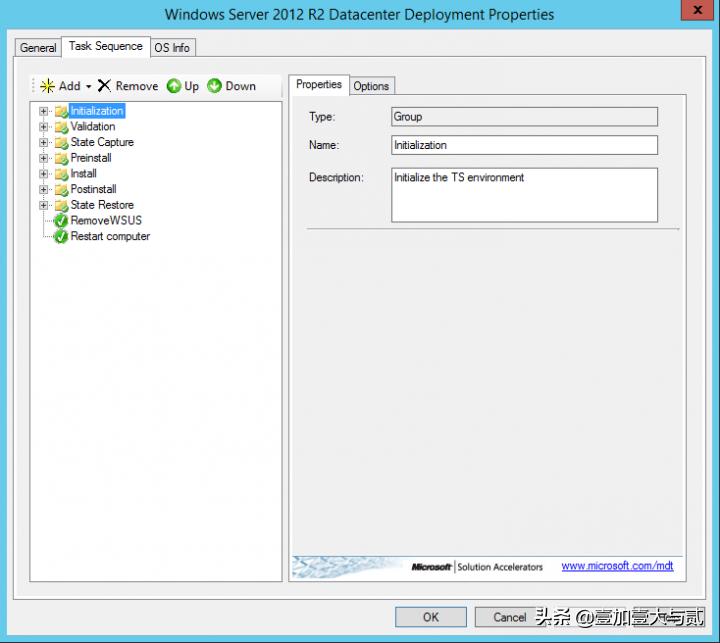Click the Type field showing Group
720x643 pixels.
pyautogui.click(x=524, y=117)
